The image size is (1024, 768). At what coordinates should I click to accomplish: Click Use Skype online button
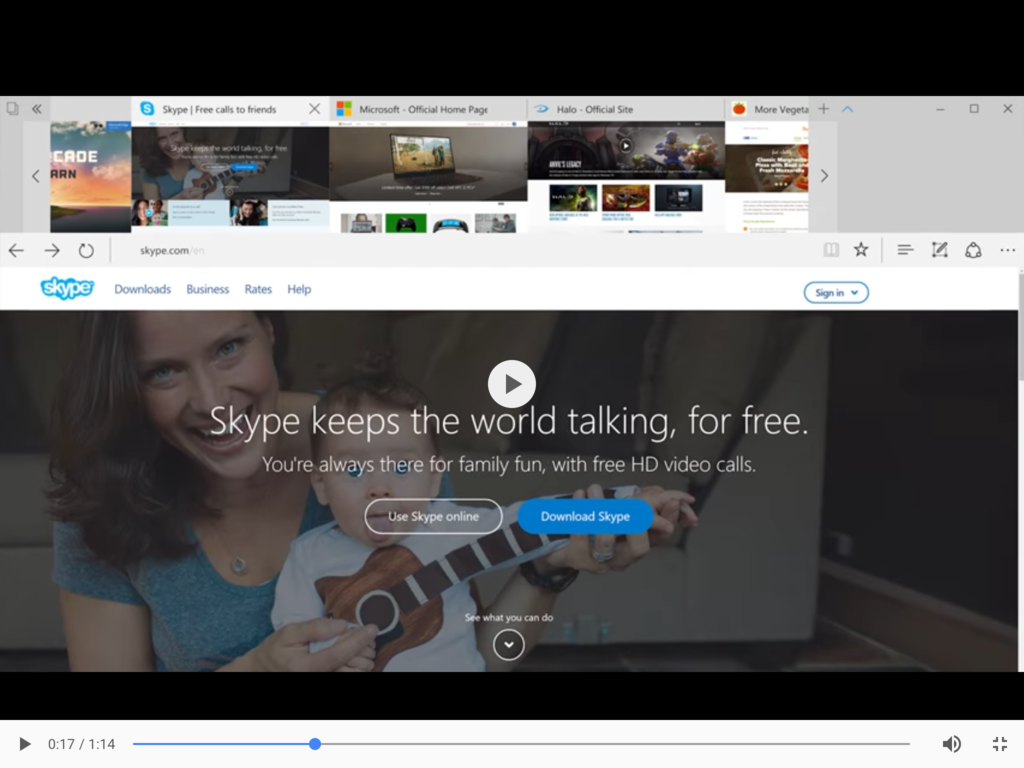(433, 517)
